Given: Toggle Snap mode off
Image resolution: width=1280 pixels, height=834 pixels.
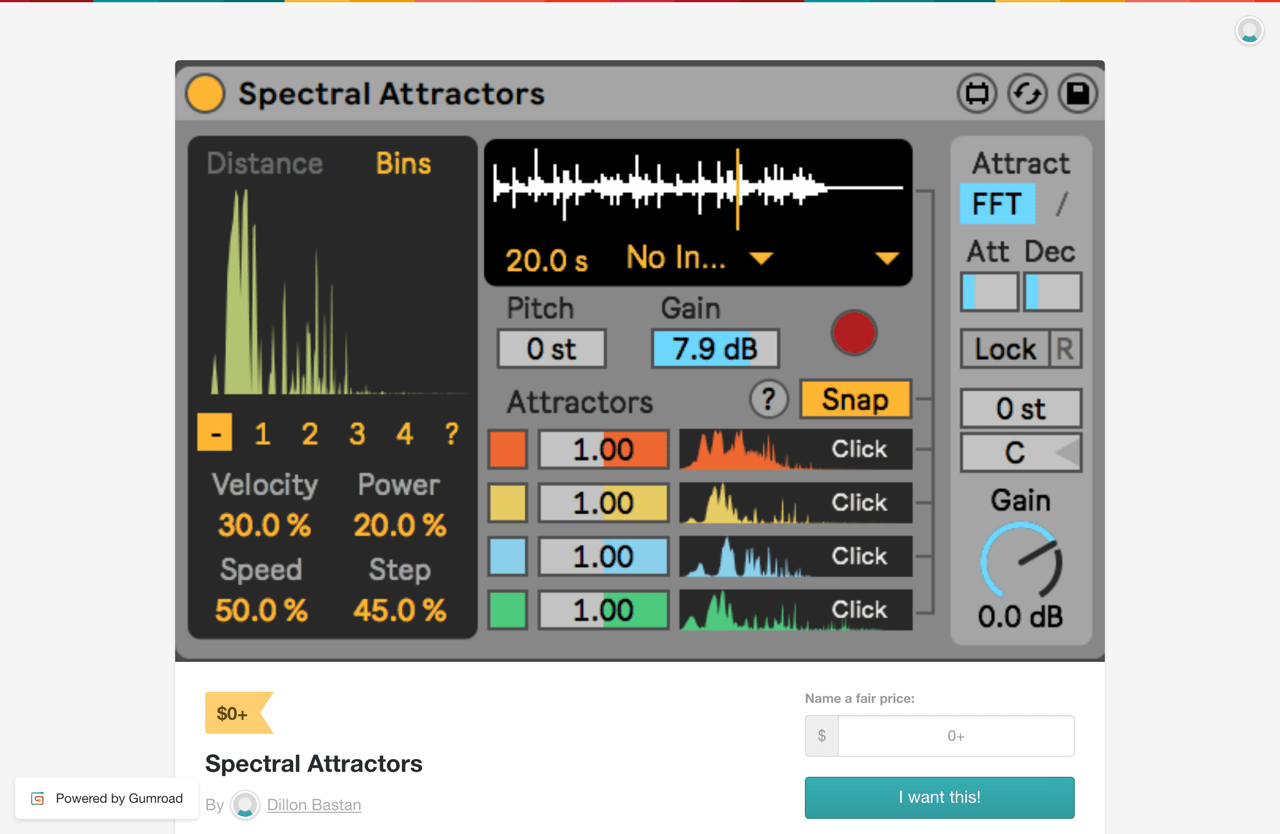Looking at the screenshot, I should 855,398.
